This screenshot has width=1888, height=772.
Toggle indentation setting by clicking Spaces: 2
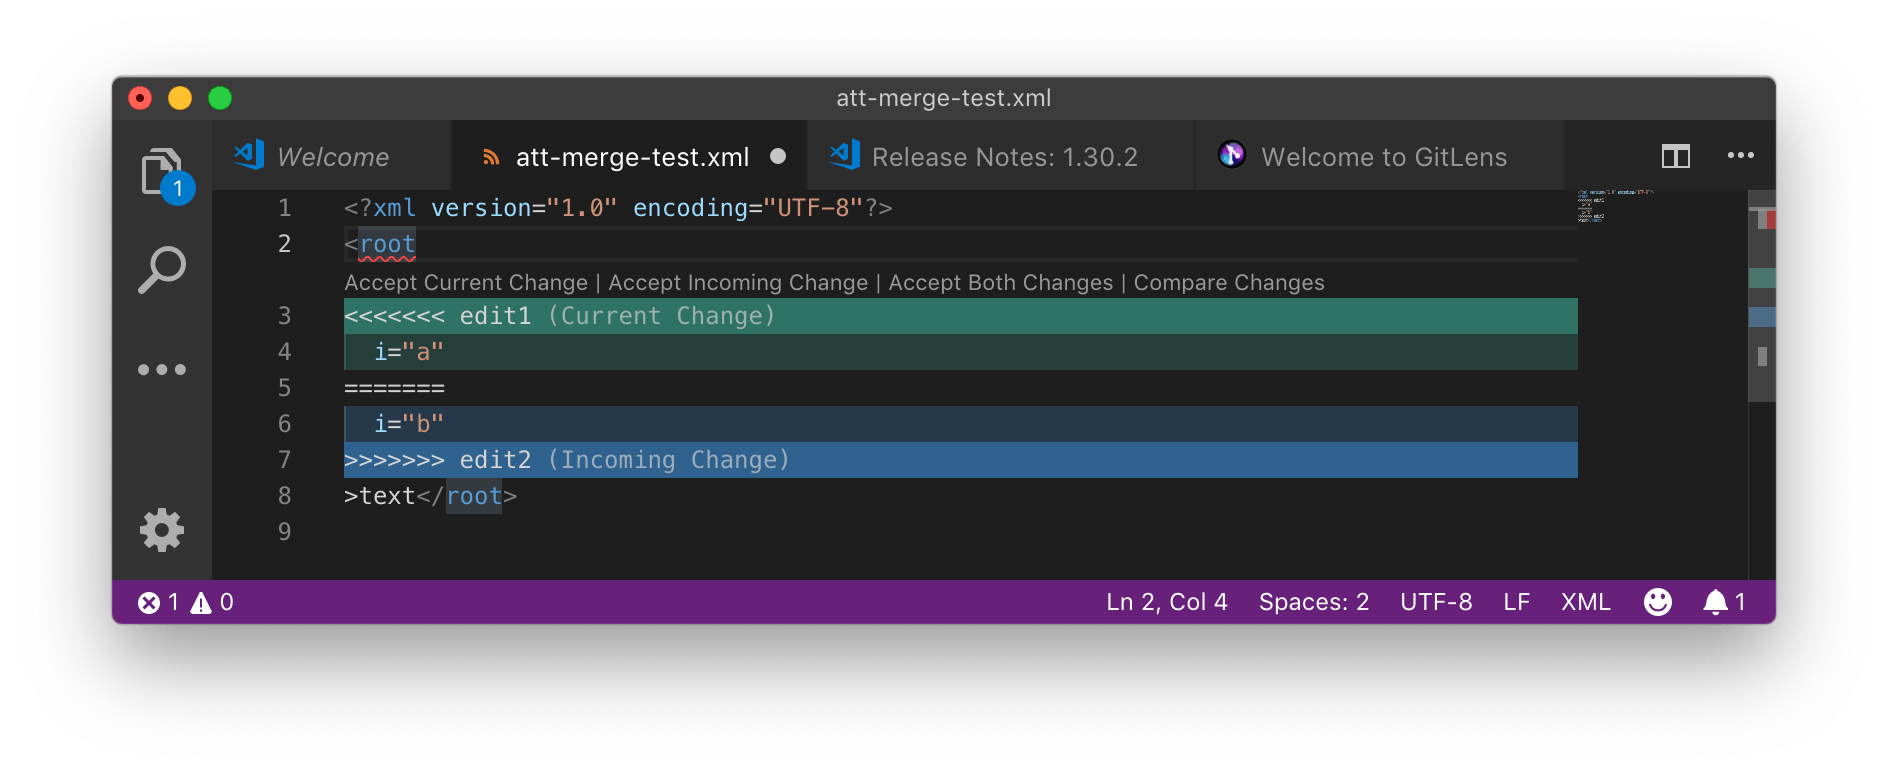click(1312, 601)
